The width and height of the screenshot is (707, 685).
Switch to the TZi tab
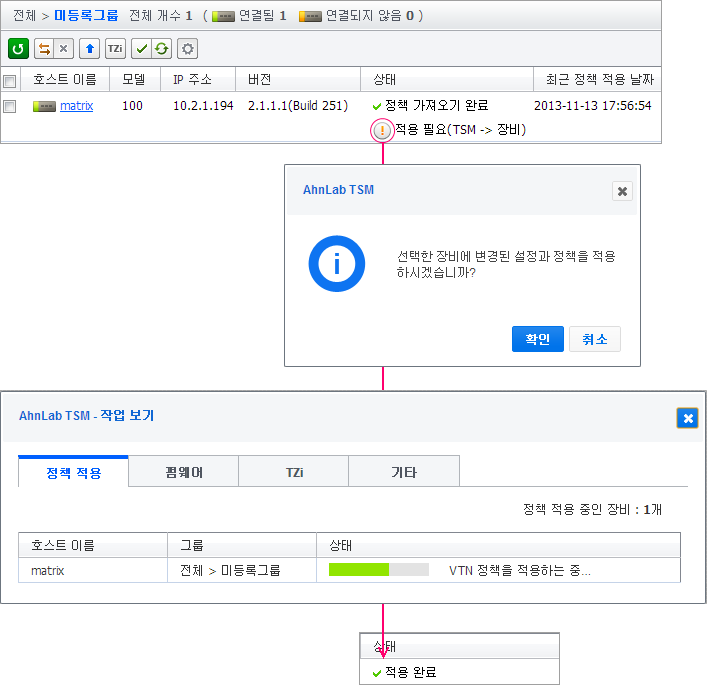[x=294, y=472]
